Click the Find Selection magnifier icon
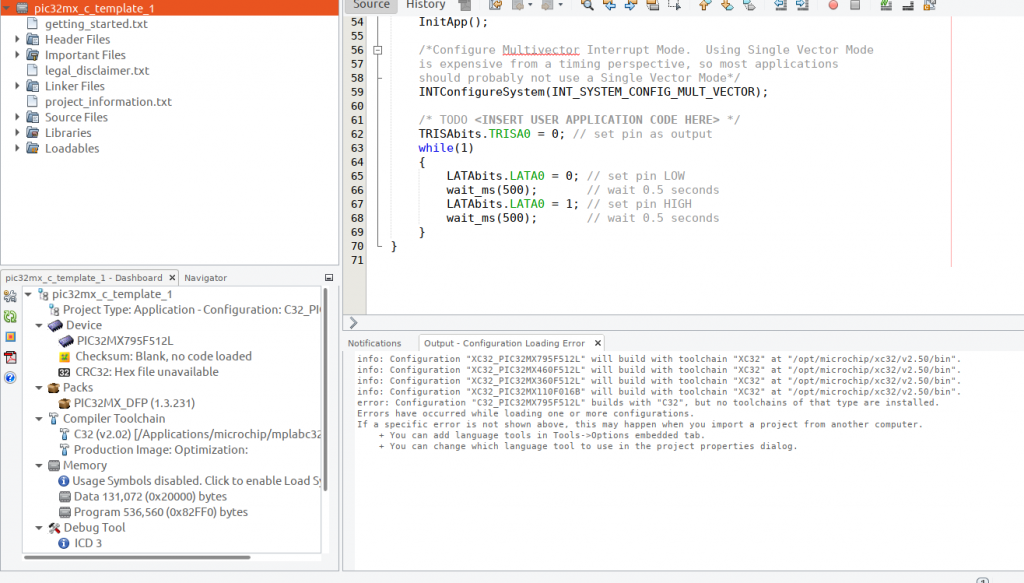The height and width of the screenshot is (583, 1024). 587,5
